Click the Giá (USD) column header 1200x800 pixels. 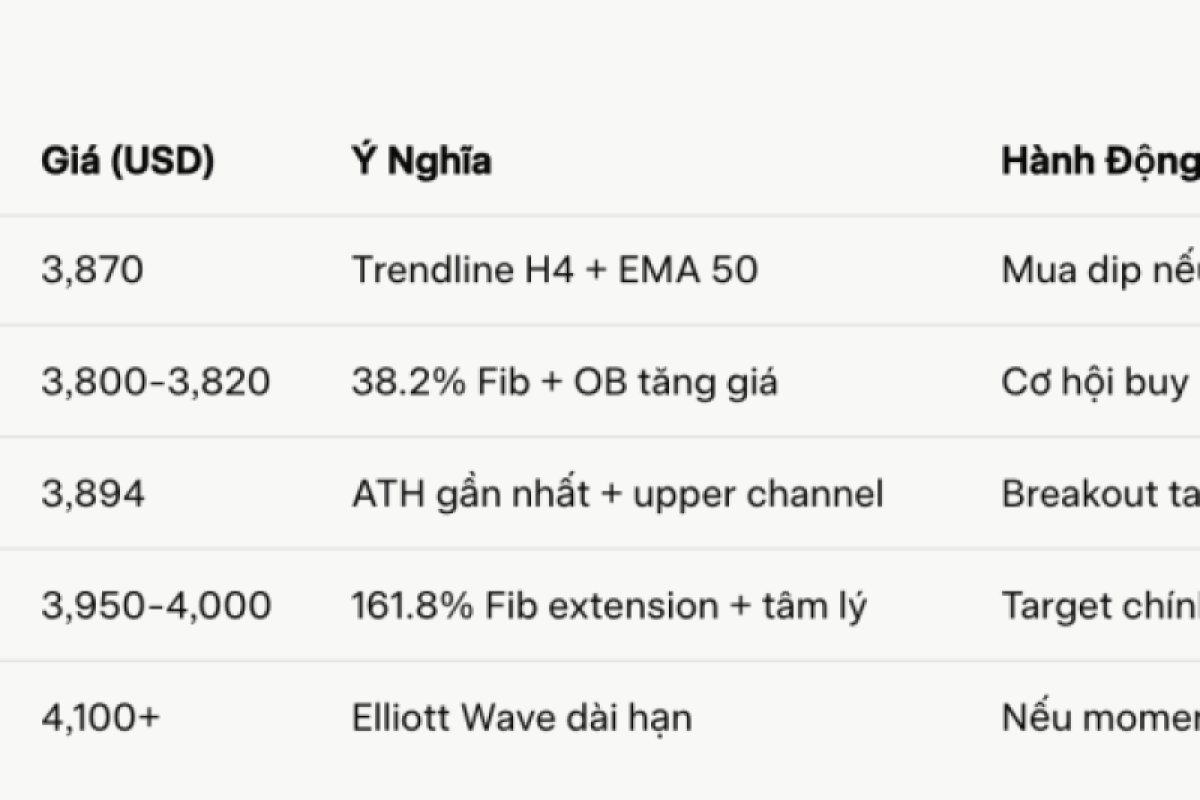(128, 162)
